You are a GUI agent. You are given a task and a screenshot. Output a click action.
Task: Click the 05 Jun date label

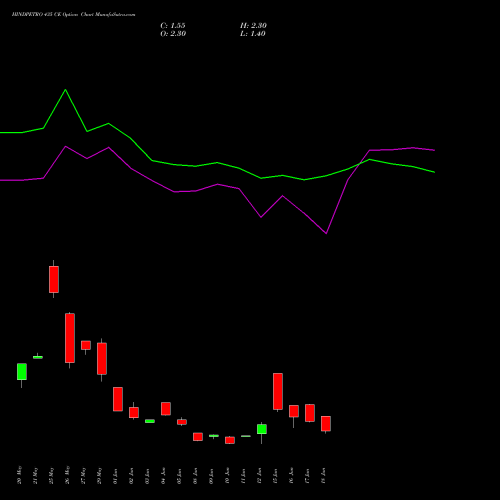[x=179, y=476]
